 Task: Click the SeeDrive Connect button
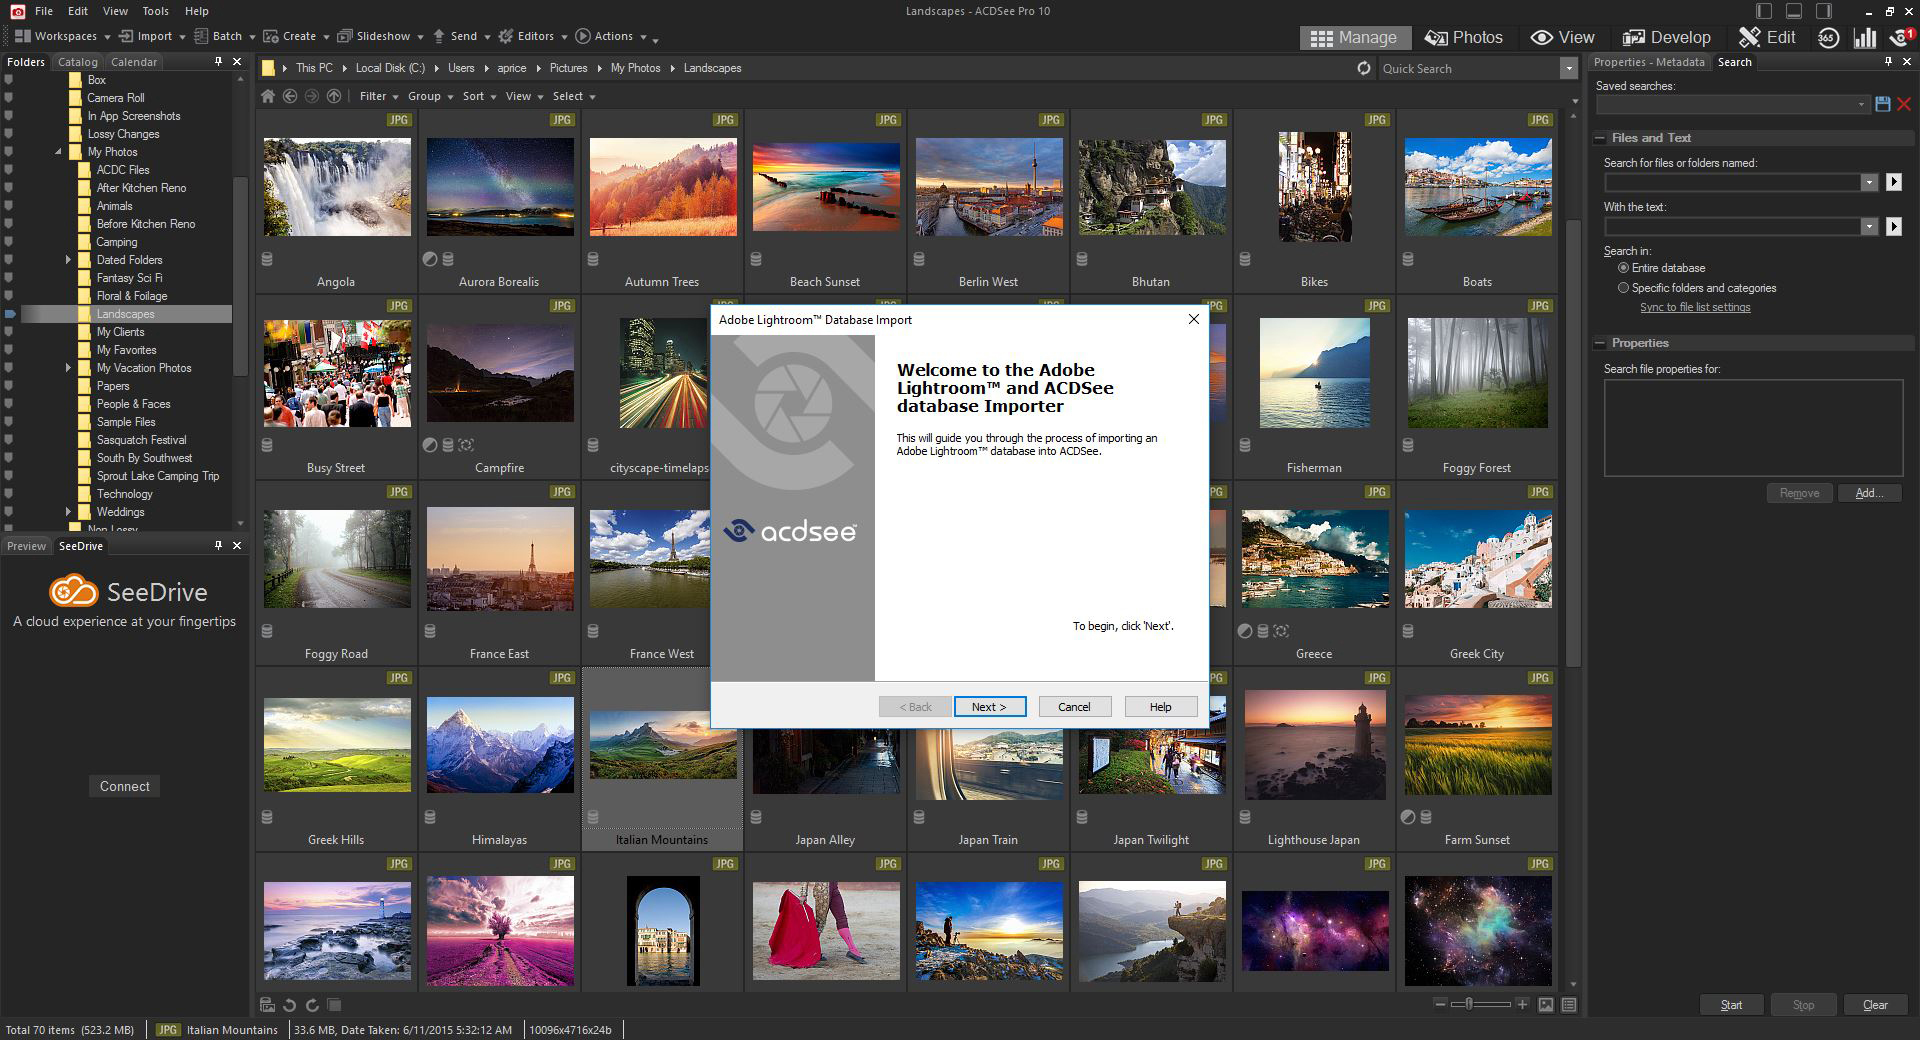(124, 786)
